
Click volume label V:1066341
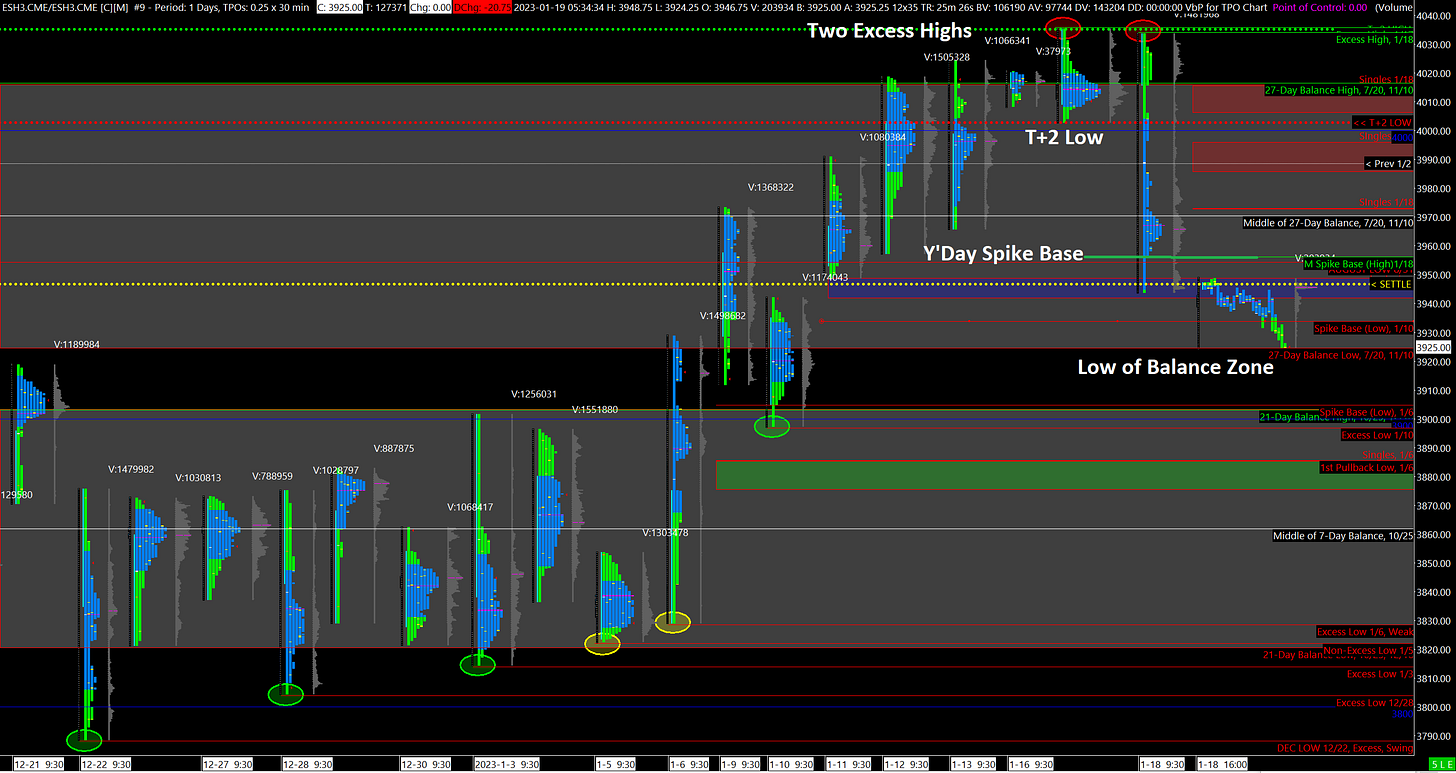(x=1008, y=41)
